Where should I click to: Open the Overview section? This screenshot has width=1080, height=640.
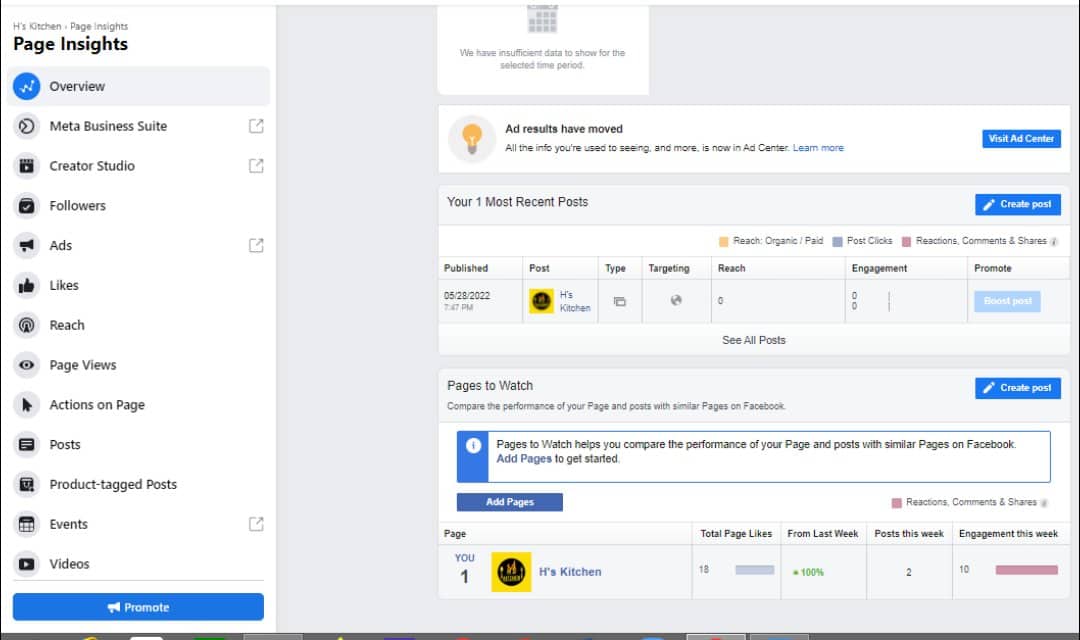tap(138, 86)
